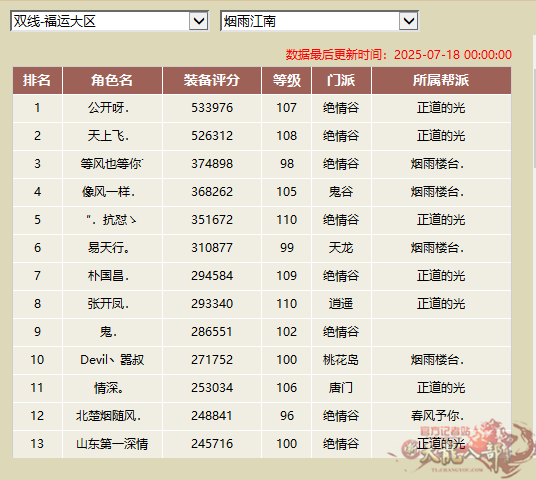The height and width of the screenshot is (480, 536).
Task: Open the 烟雨江南 server dropdown
Action: point(319,21)
